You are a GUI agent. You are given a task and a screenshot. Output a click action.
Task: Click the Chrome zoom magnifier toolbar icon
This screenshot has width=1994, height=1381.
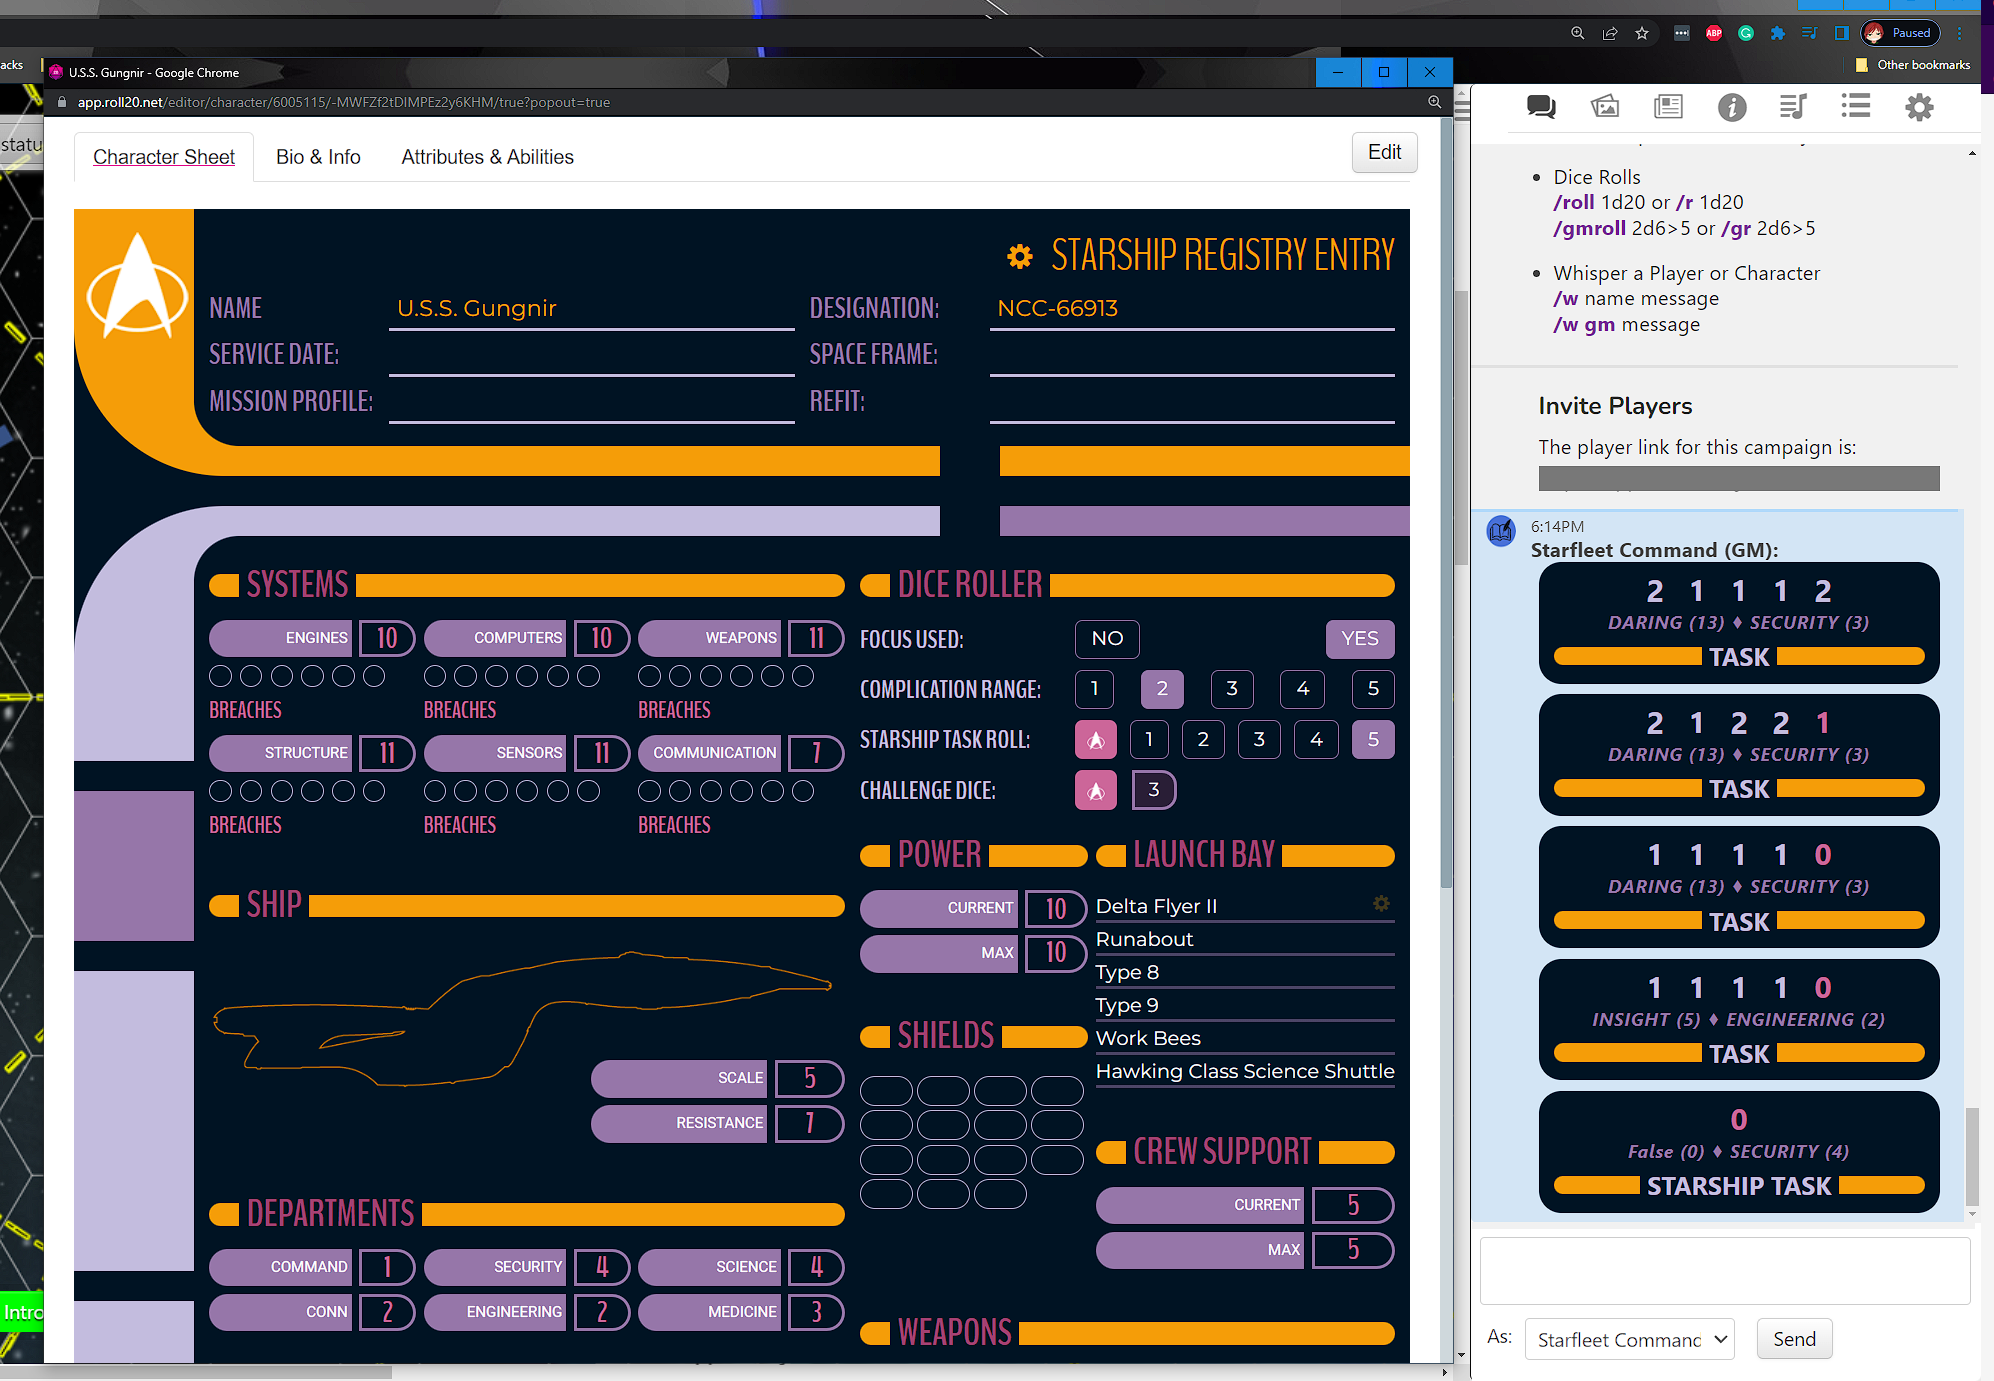[x=1577, y=33]
